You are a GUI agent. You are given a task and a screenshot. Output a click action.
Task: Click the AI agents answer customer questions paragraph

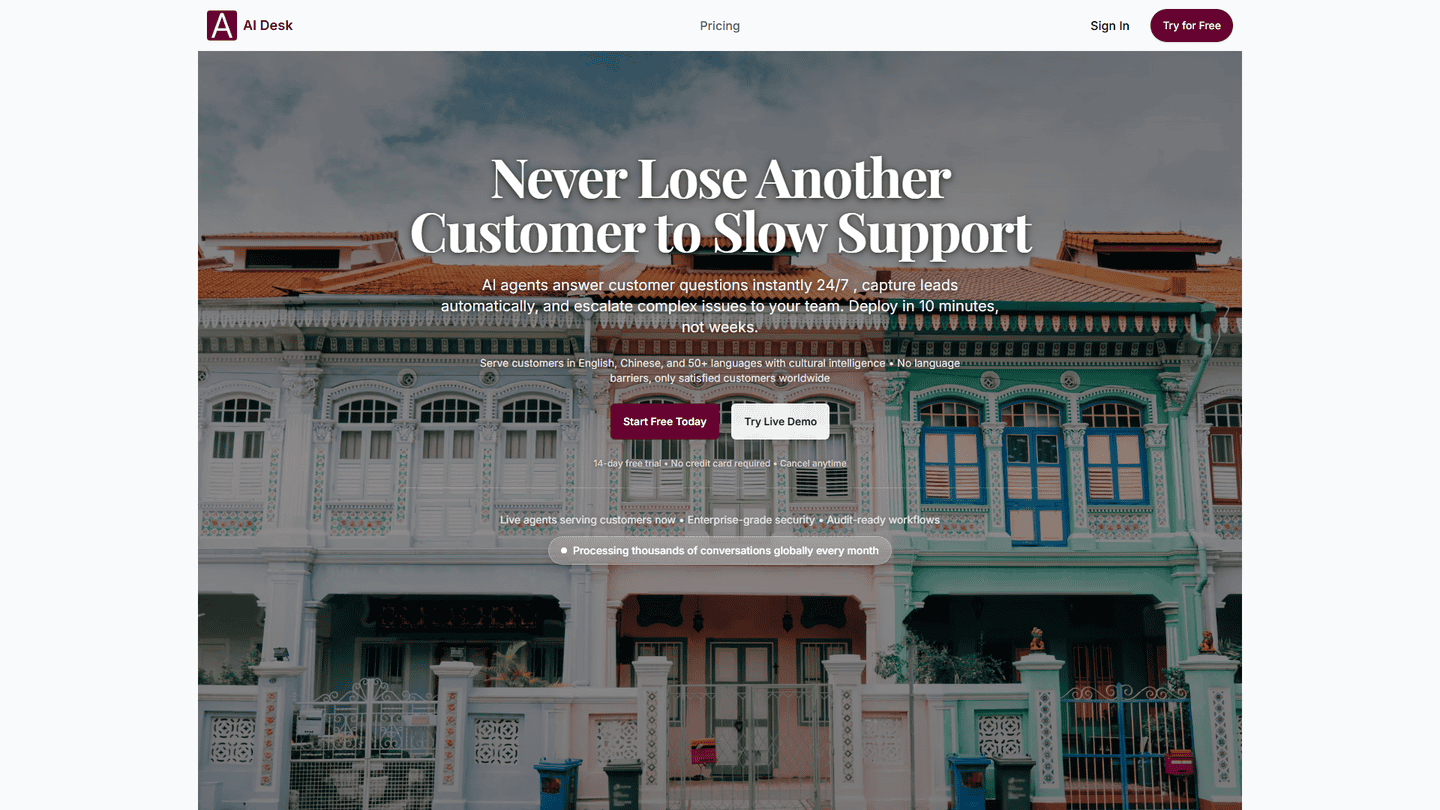720,306
